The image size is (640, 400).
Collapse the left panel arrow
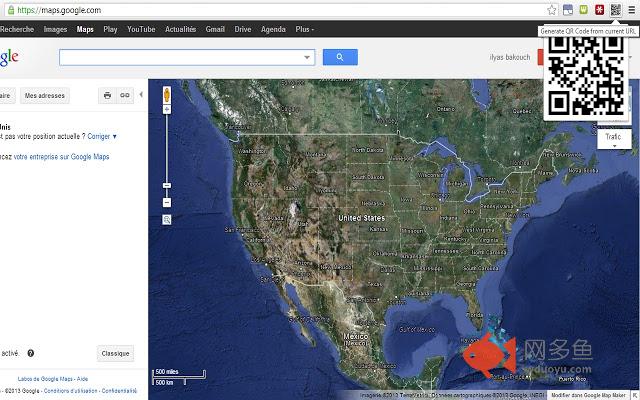pyautogui.click(x=141, y=95)
